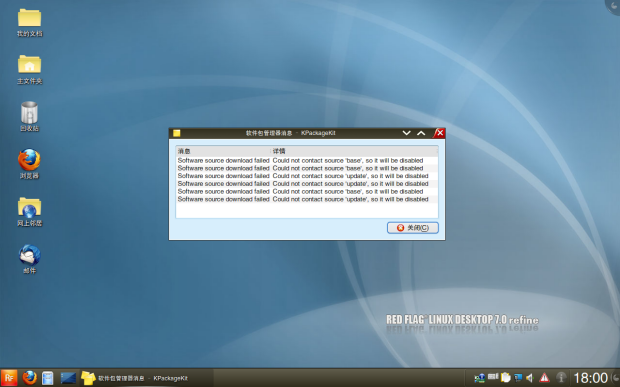Launch Firefox from the taskbar

(29, 378)
